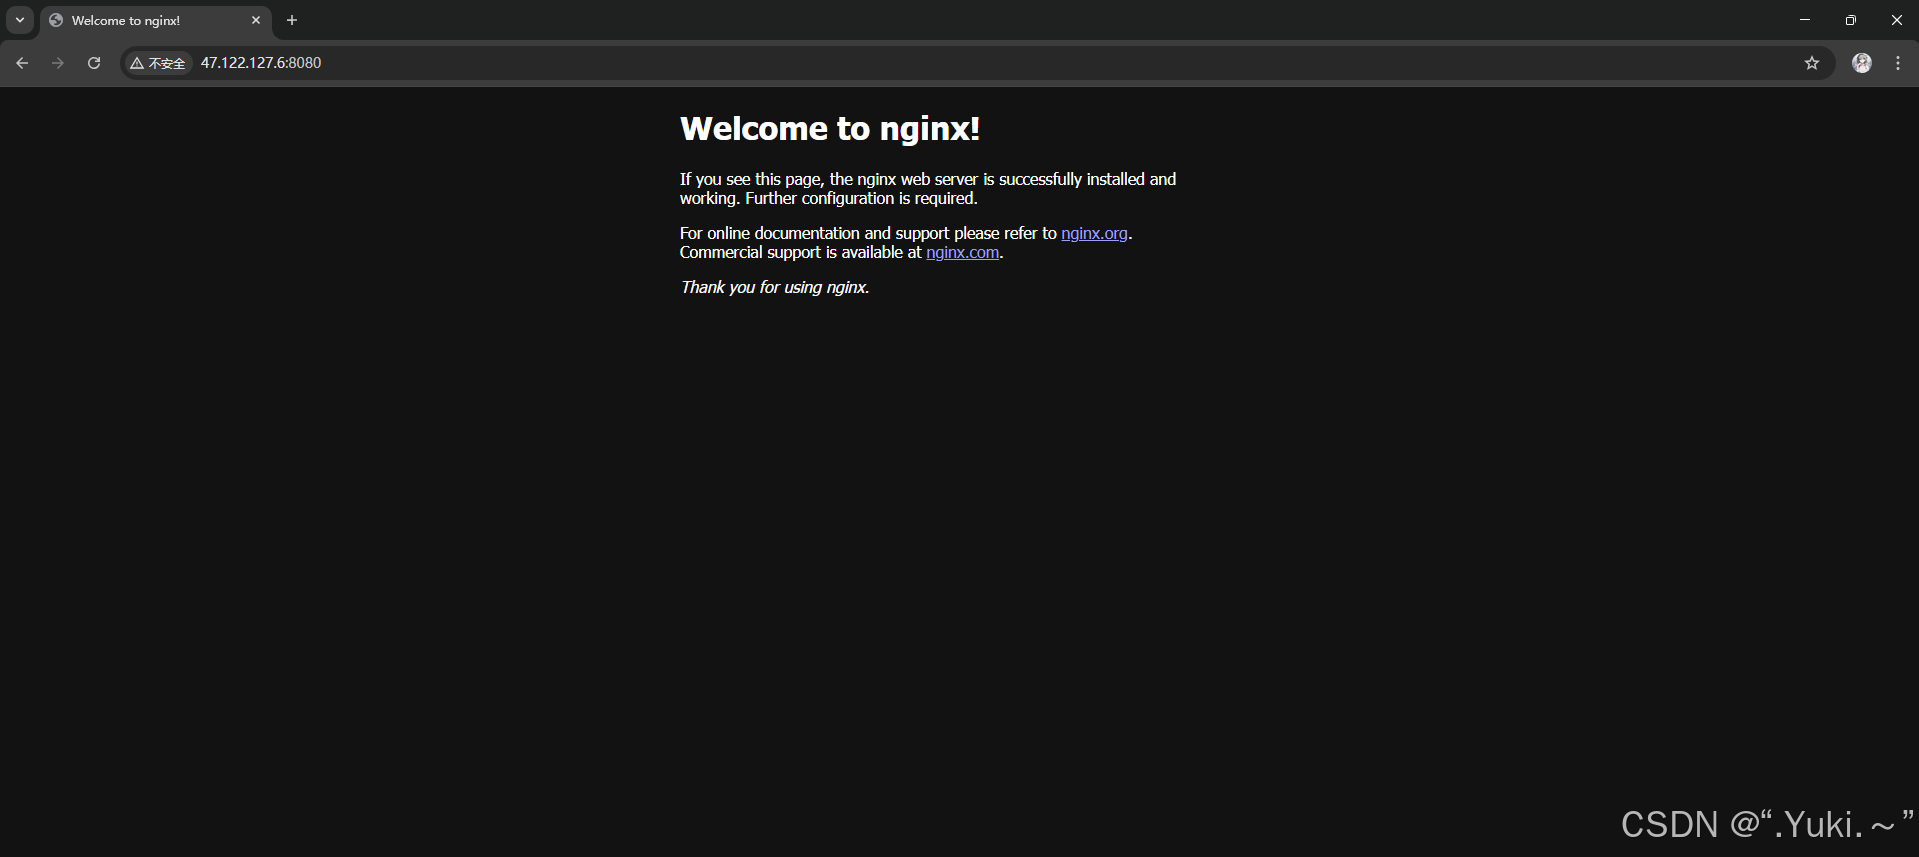Select the Welcome to nginx! tab
The width and height of the screenshot is (1919, 857).
[x=156, y=20]
